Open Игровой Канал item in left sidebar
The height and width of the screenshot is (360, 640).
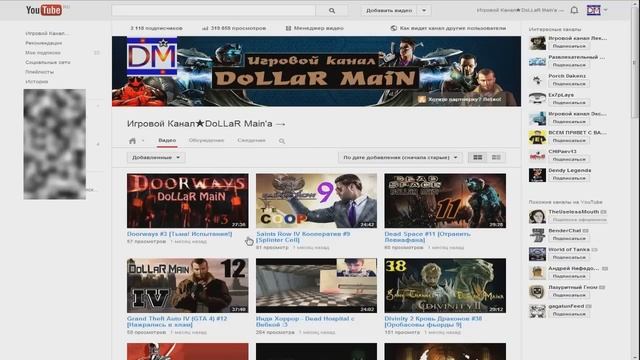[47, 33]
